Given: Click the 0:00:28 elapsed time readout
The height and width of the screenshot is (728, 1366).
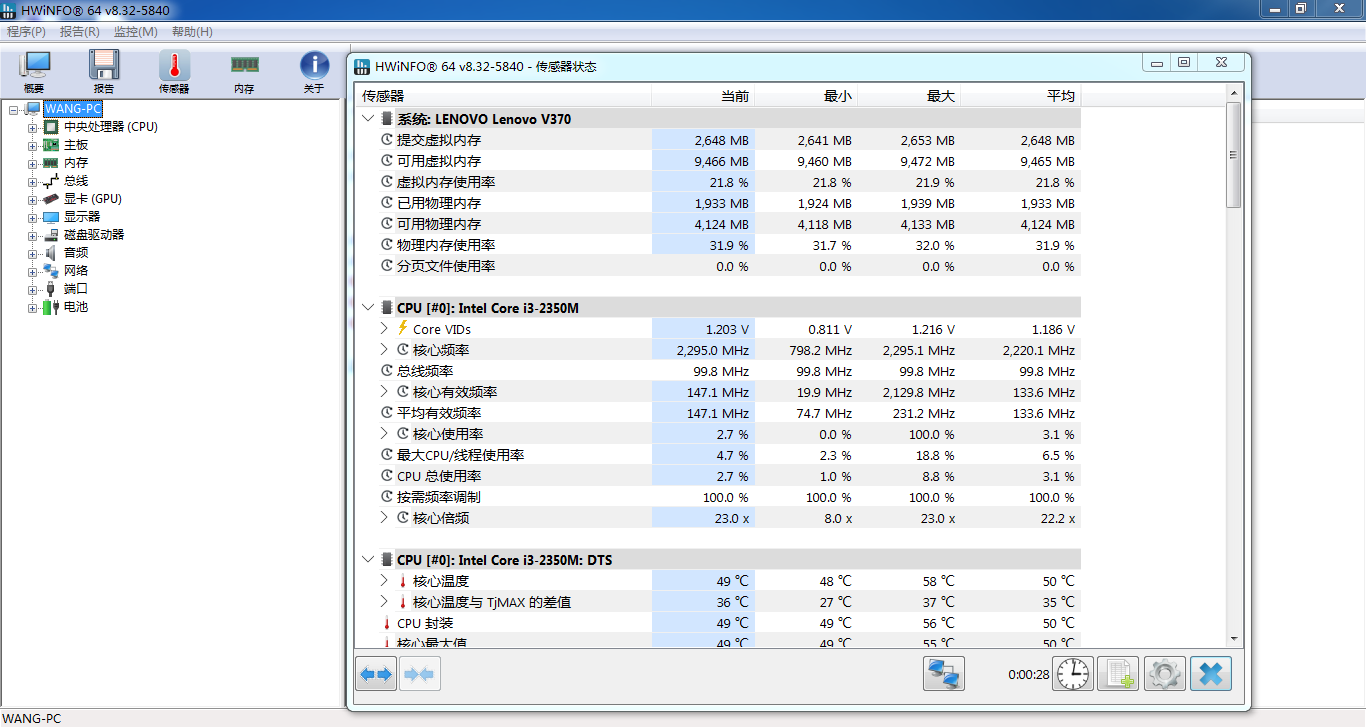Looking at the screenshot, I should click(1029, 675).
